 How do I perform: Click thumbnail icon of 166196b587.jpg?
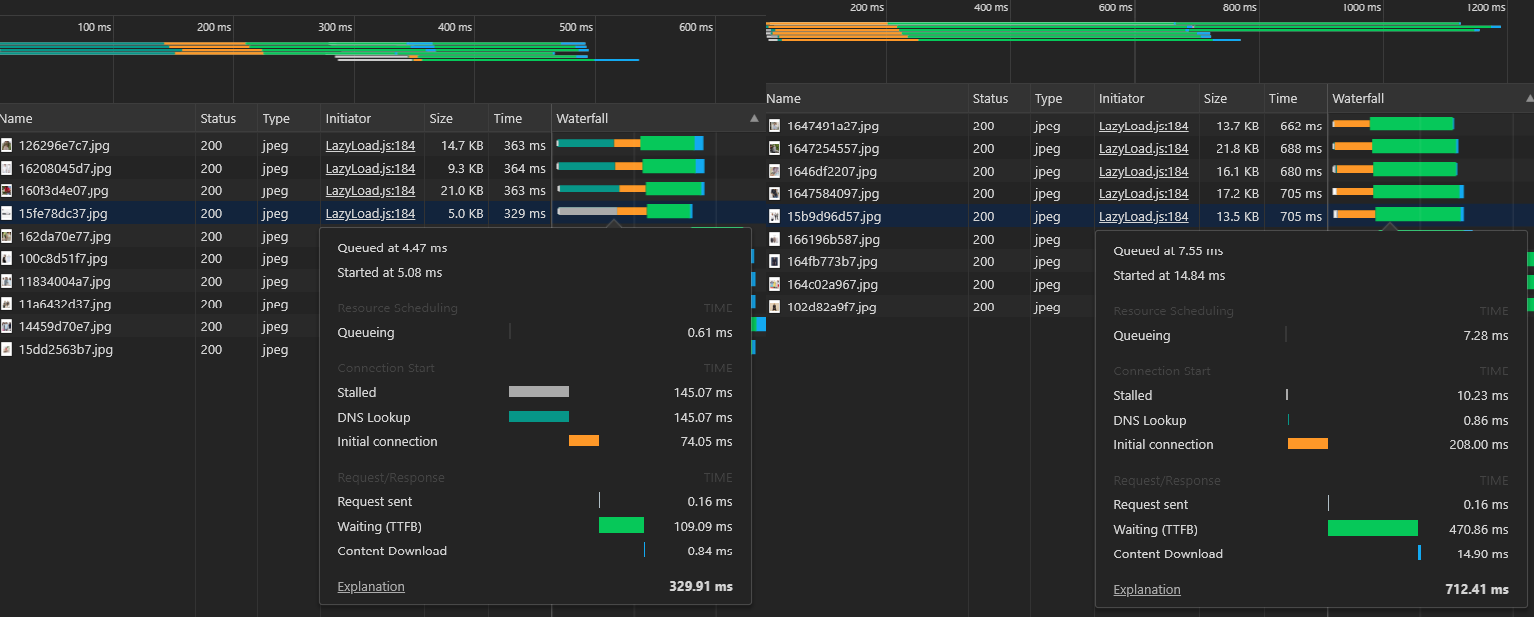[774, 239]
